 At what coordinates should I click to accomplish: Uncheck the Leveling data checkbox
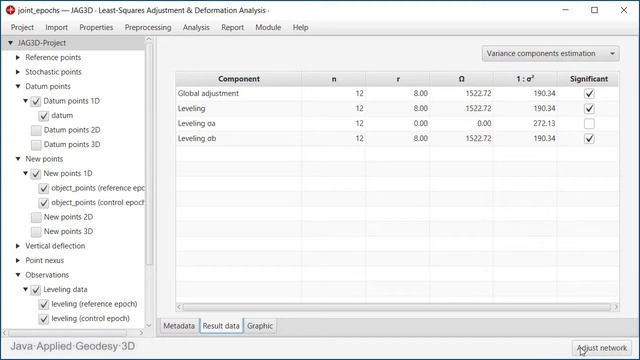(x=36, y=290)
